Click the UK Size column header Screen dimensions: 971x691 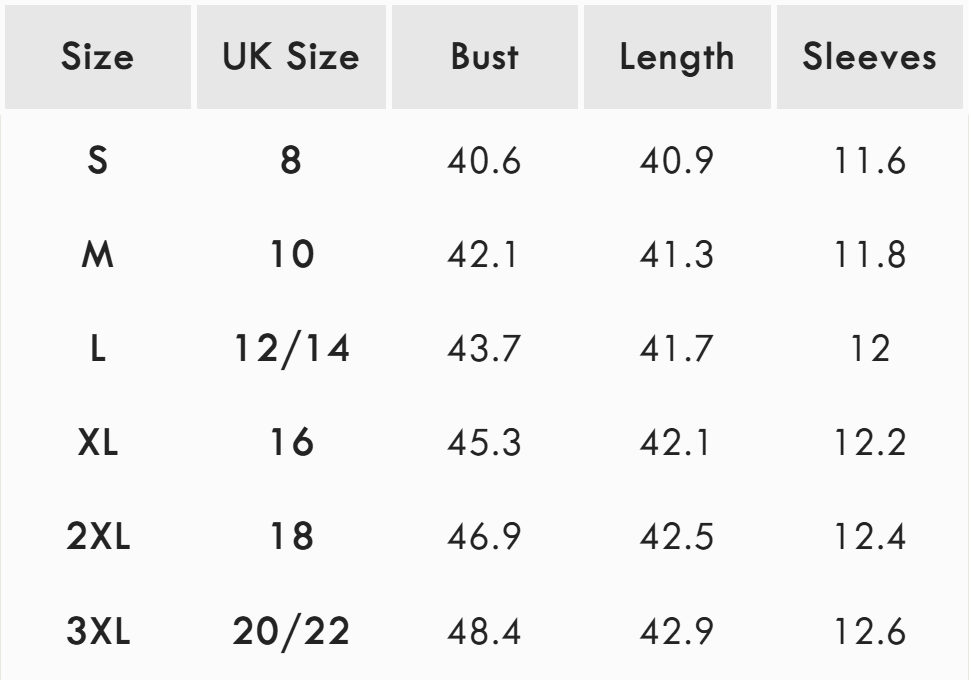[x=290, y=57]
